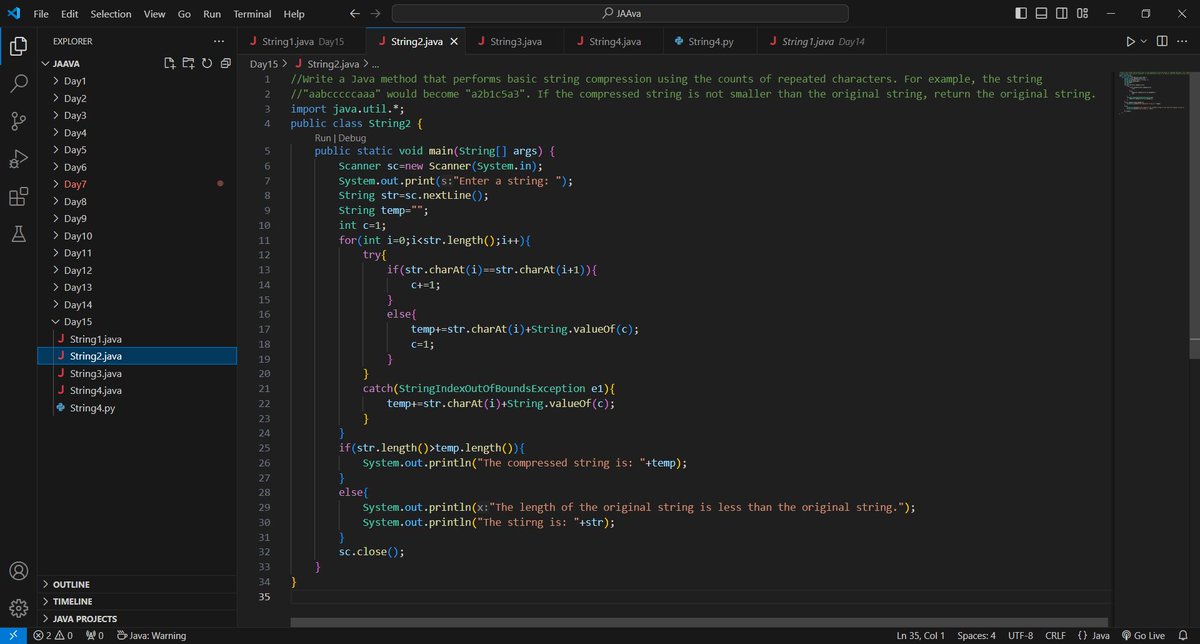Click the JAAva search box in title bar
The width and height of the screenshot is (1200, 644).
click(620, 14)
